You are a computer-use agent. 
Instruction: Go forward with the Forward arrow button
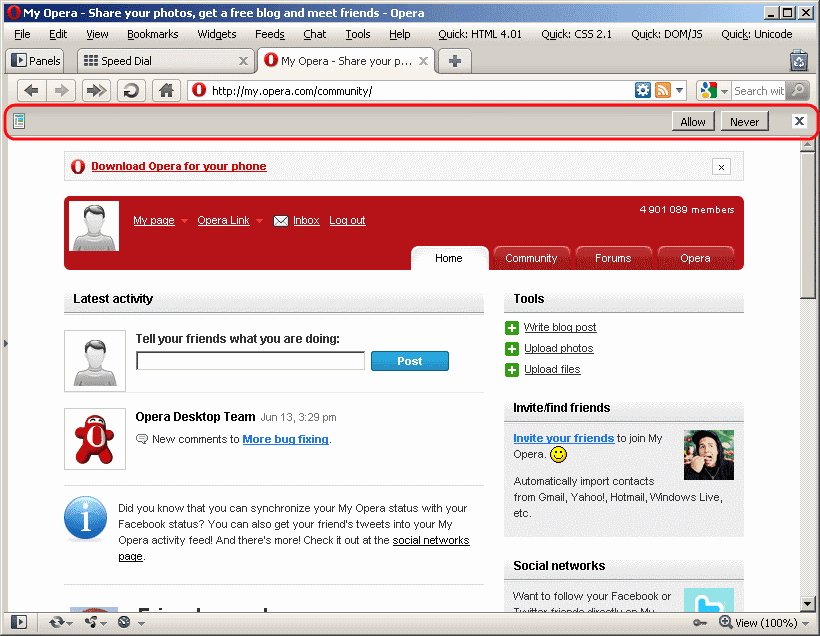pos(62,90)
